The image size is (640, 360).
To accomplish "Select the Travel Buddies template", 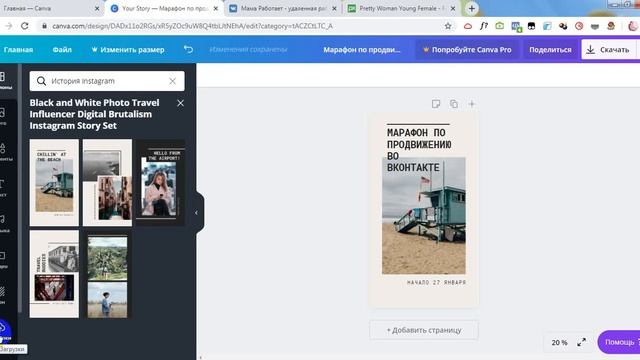I will coord(54,274).
